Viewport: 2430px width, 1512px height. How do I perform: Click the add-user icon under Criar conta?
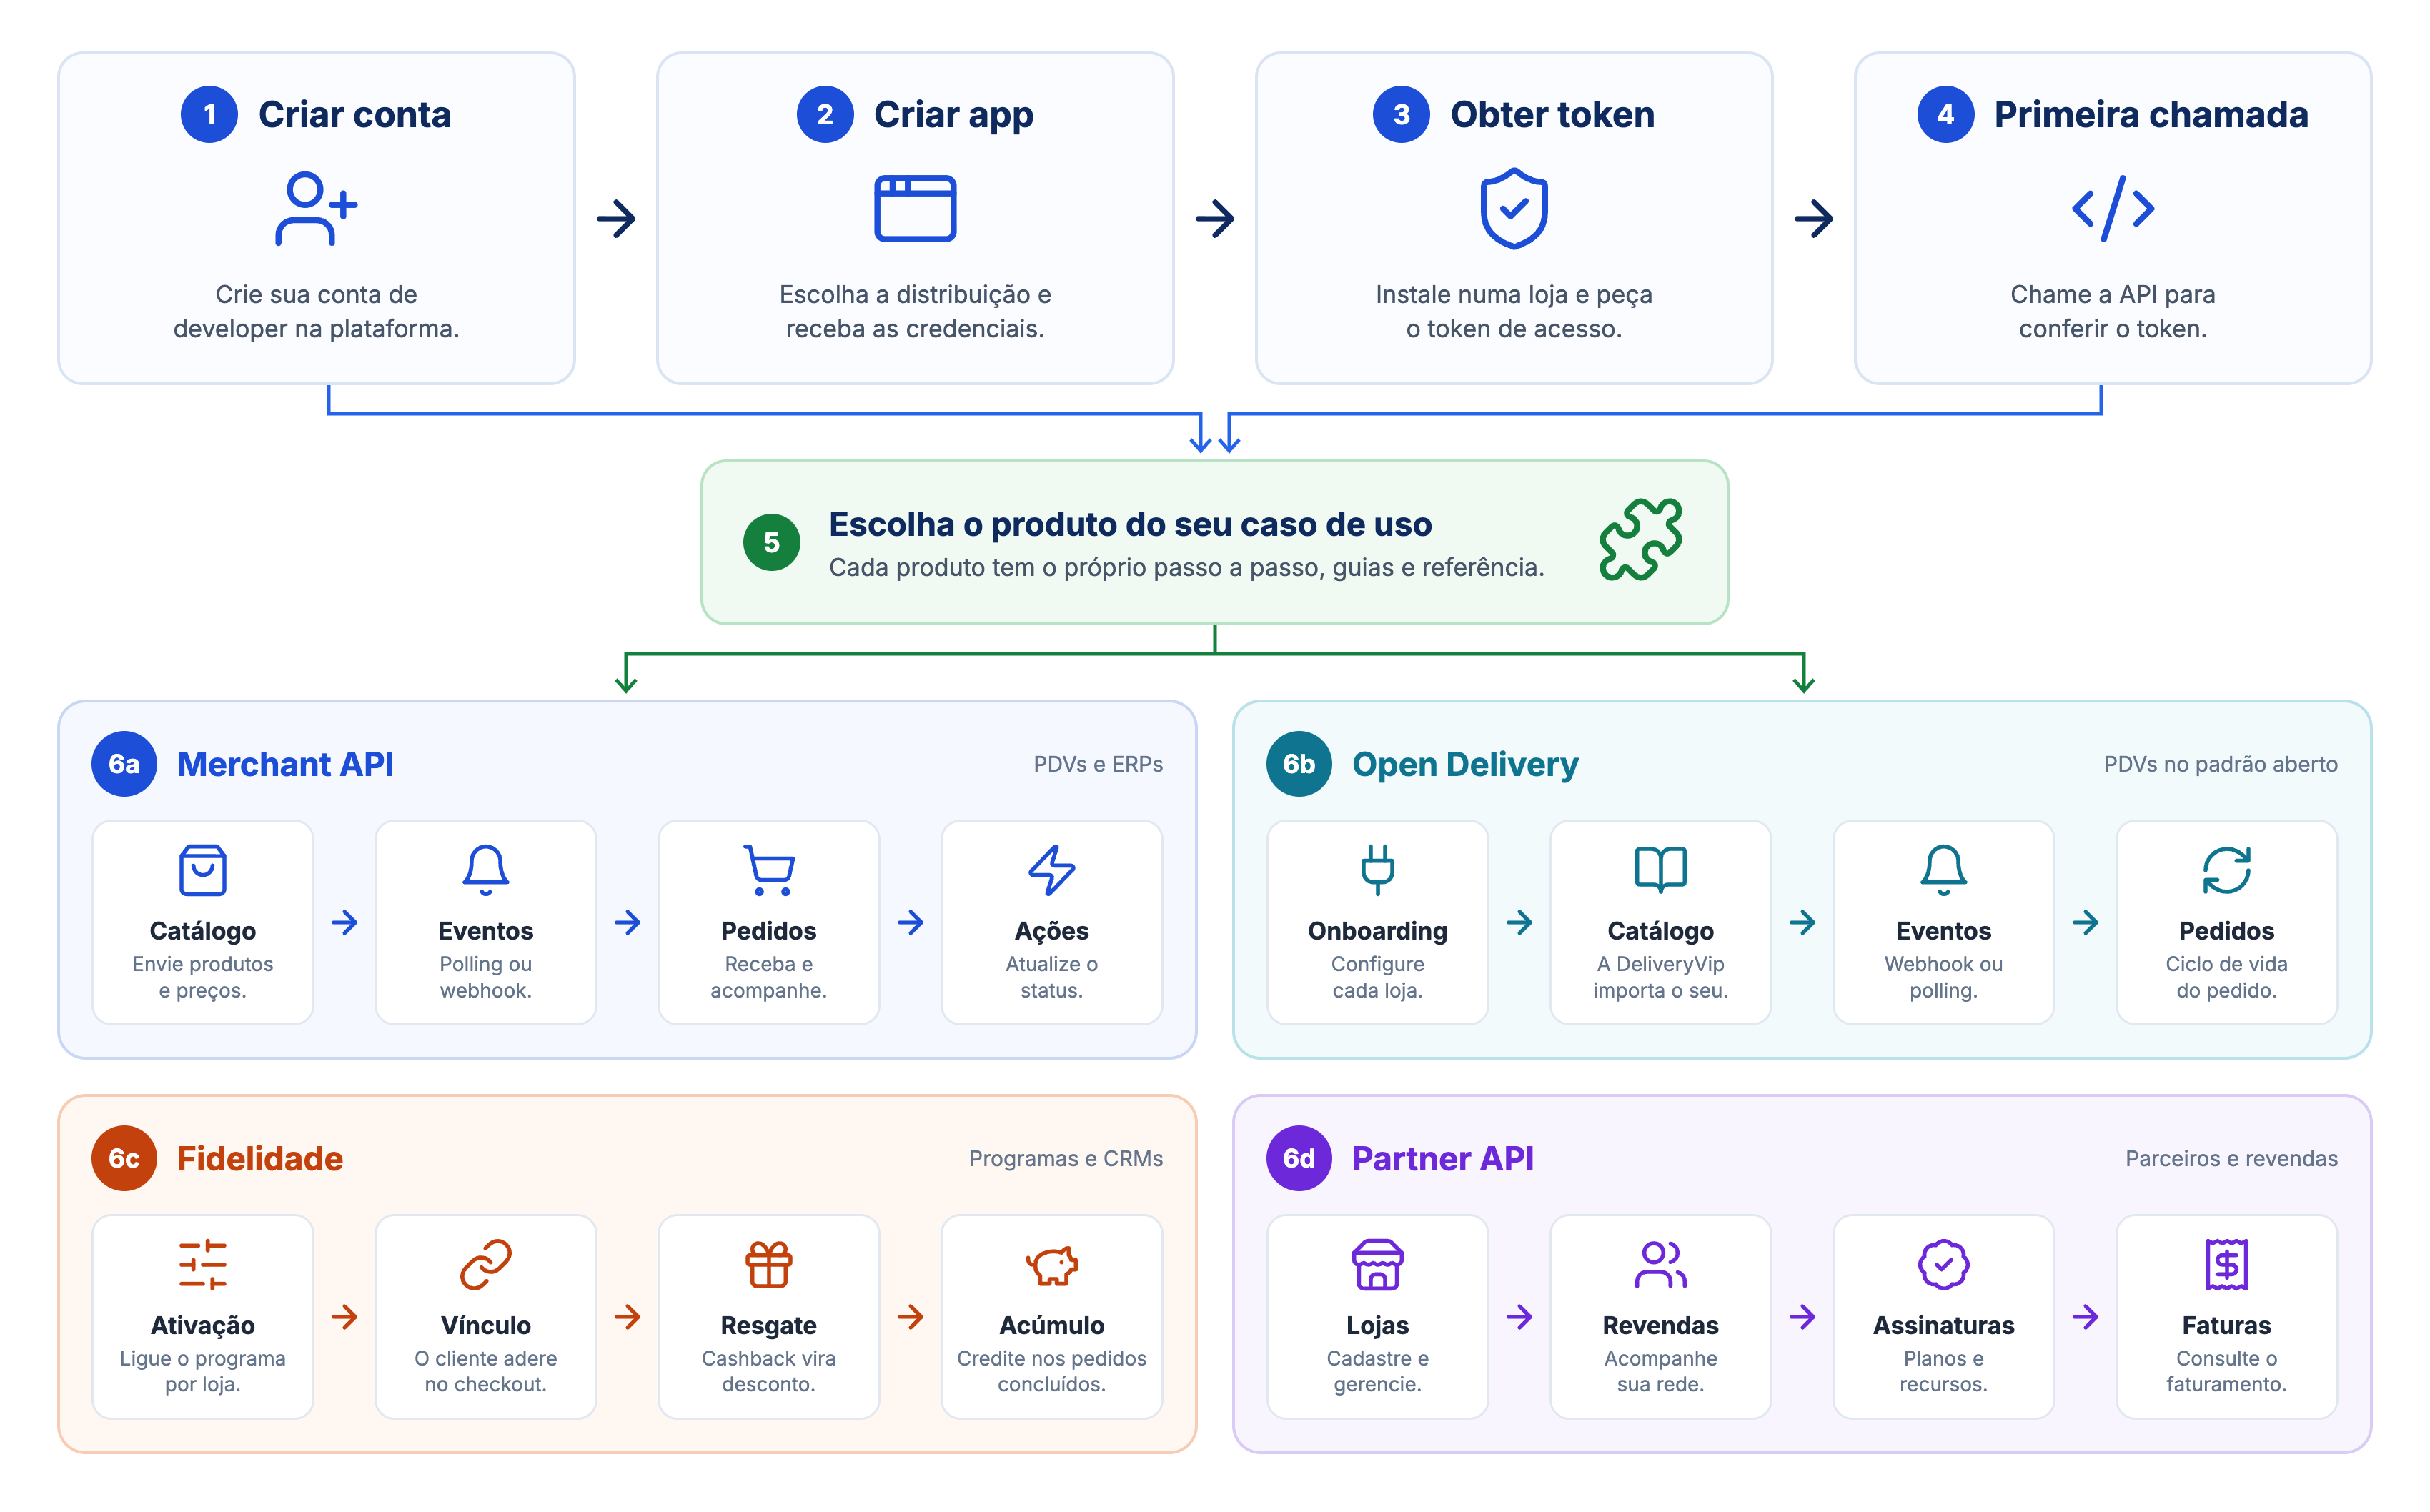(316, 209)
